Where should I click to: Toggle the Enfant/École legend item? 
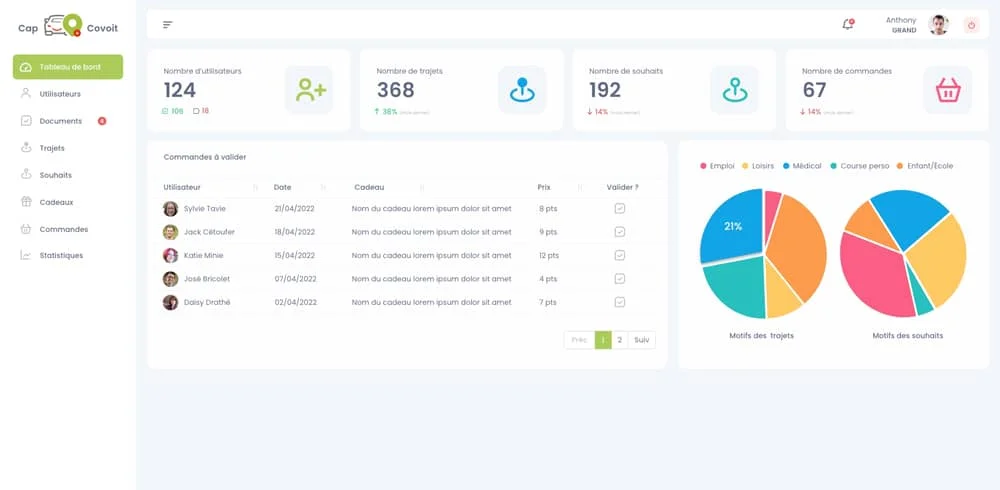click(x=925, y=166)
